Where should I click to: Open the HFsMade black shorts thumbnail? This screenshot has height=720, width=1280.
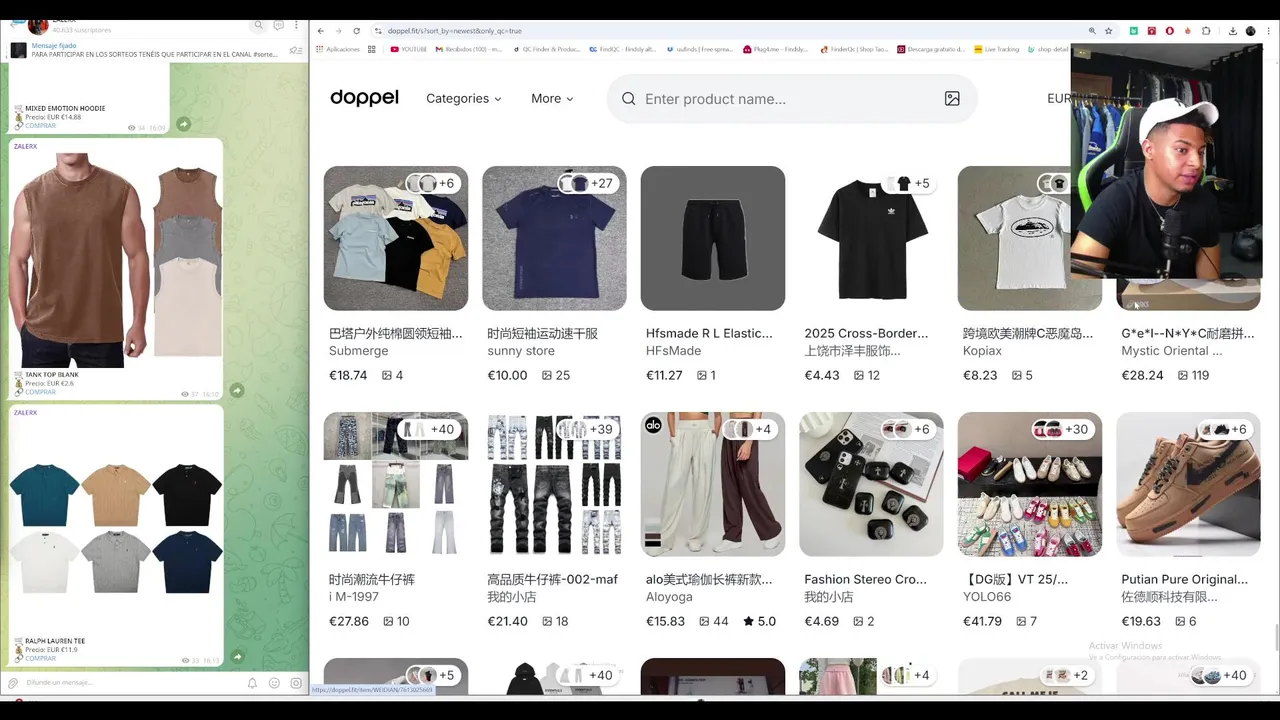713,238
